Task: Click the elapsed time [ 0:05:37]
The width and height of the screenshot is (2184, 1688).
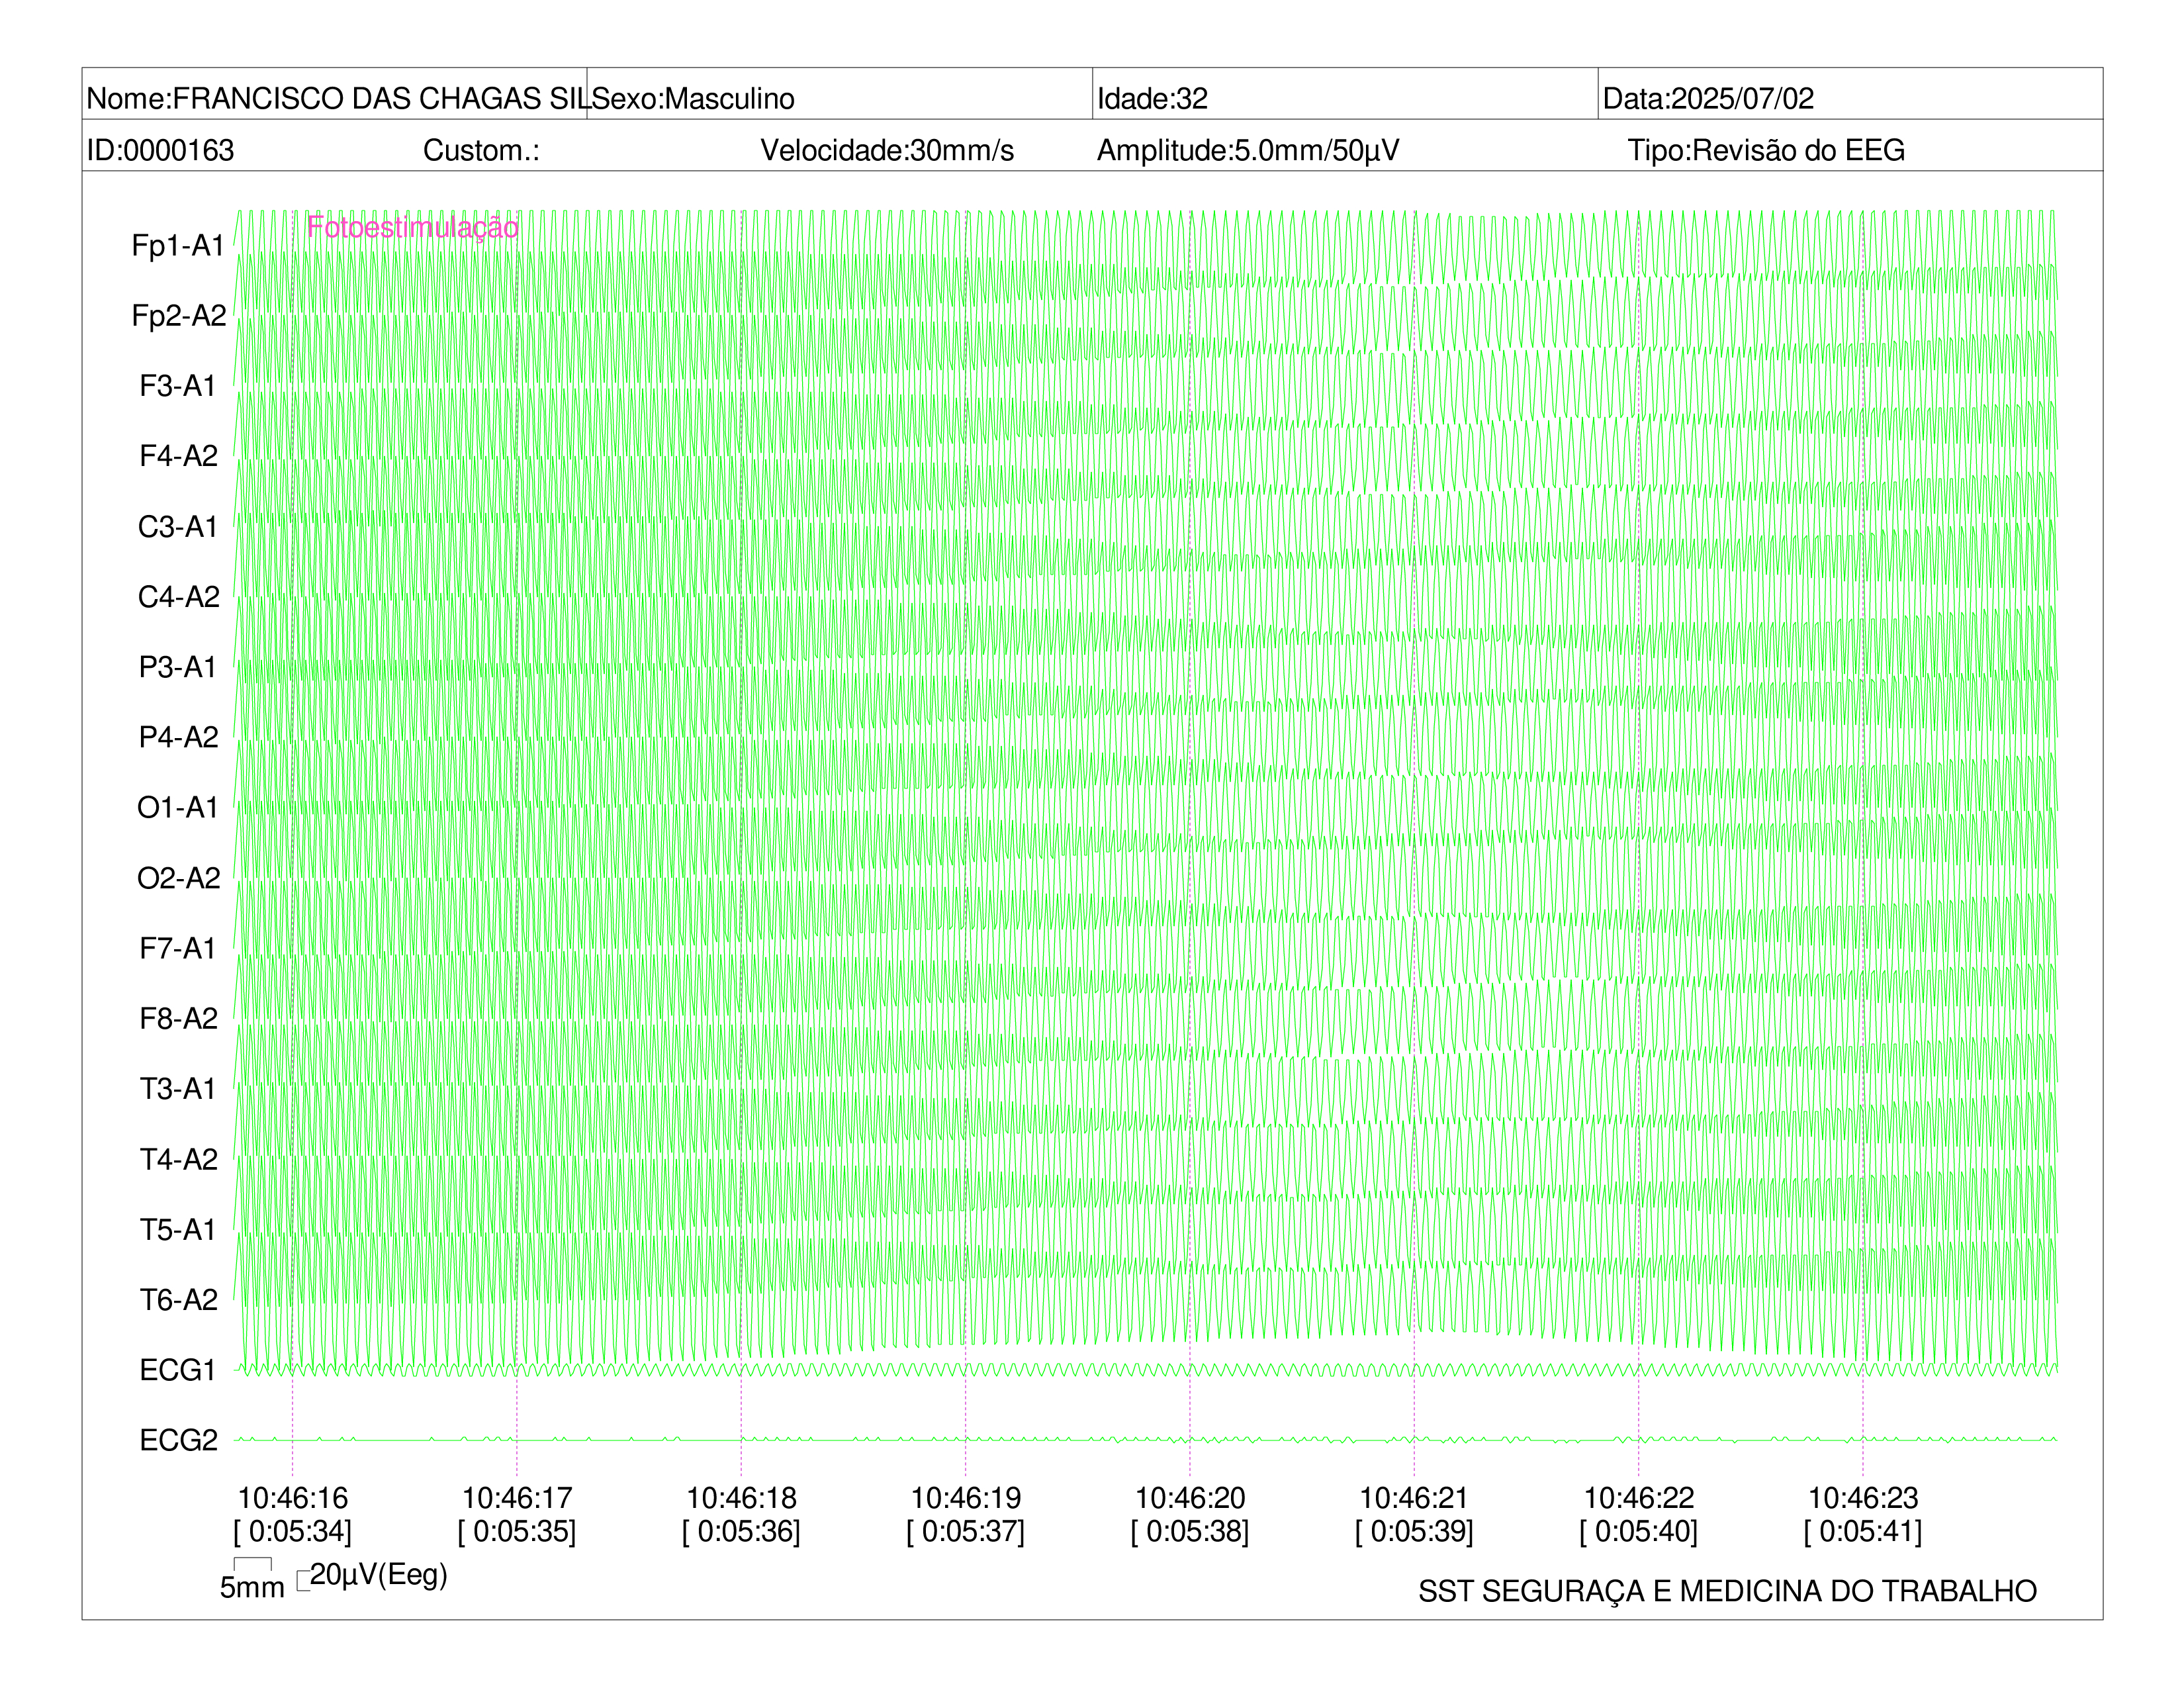Action: (966, 1531)
